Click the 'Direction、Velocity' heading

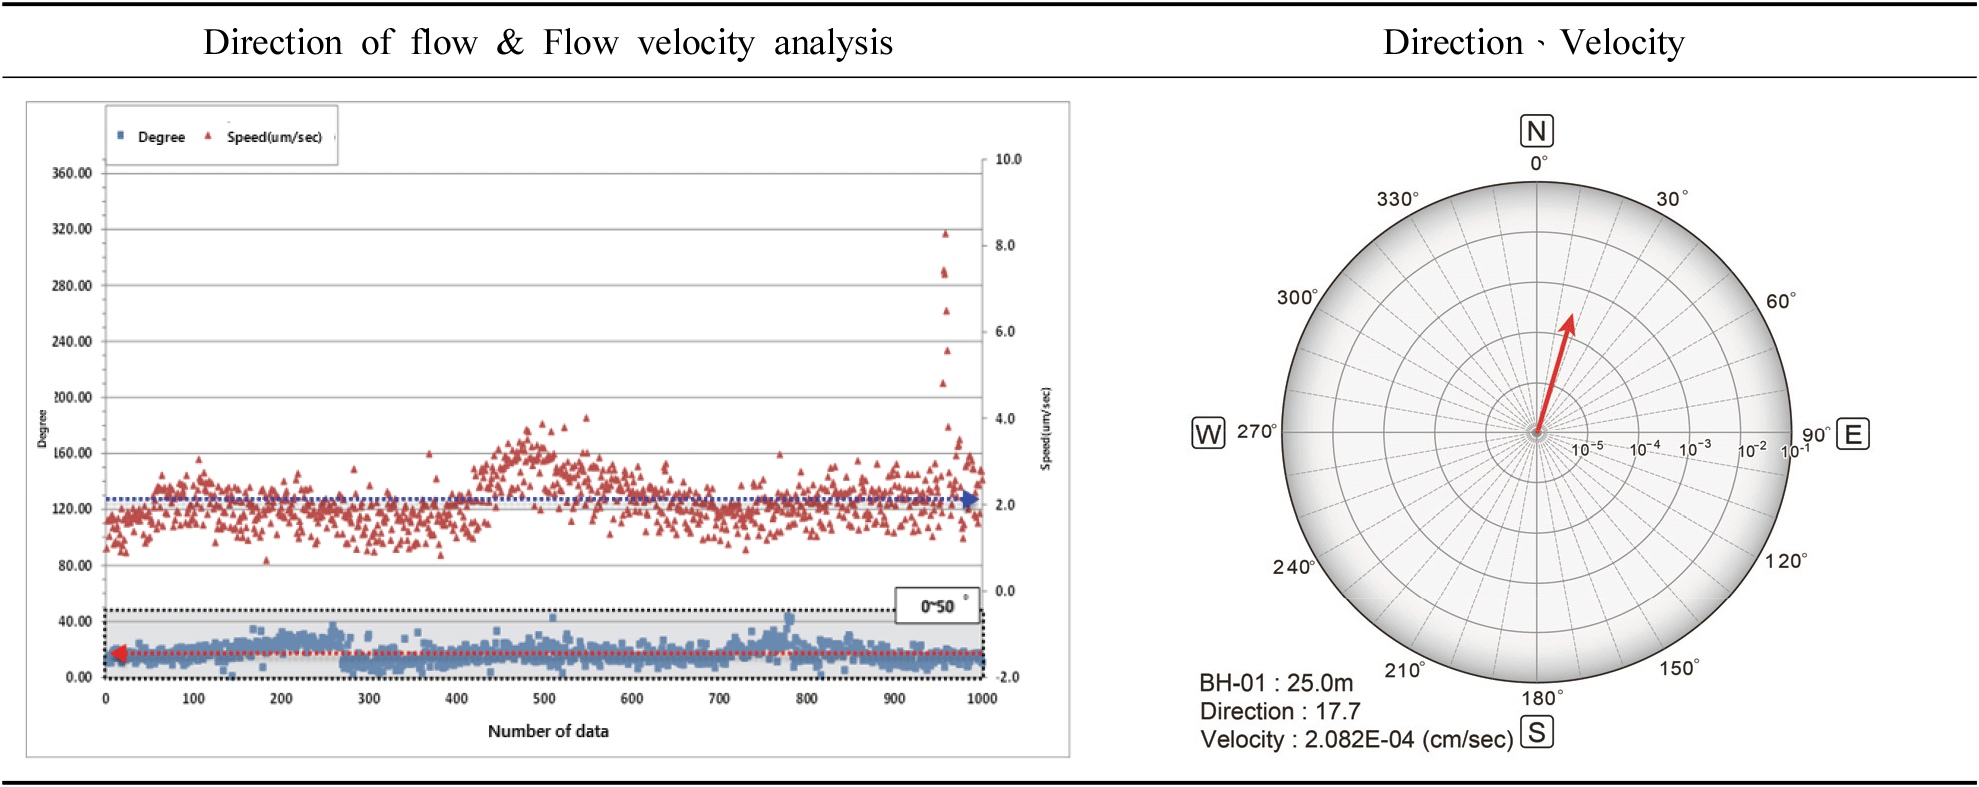tap(1534, 42)
